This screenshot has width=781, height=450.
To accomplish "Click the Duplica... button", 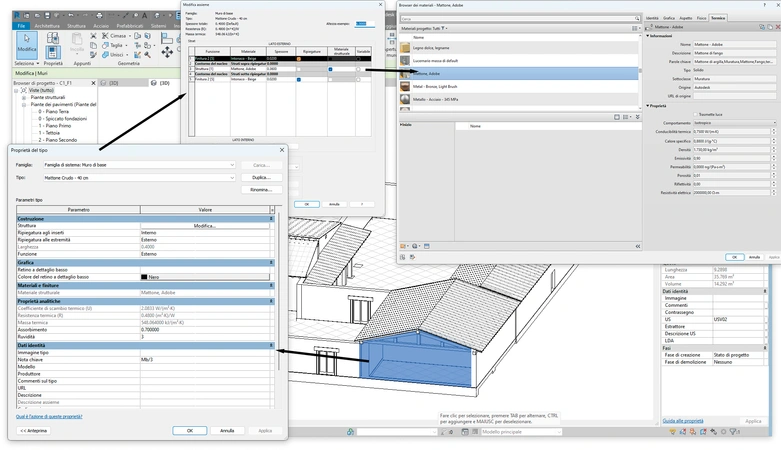I will 261,177.
